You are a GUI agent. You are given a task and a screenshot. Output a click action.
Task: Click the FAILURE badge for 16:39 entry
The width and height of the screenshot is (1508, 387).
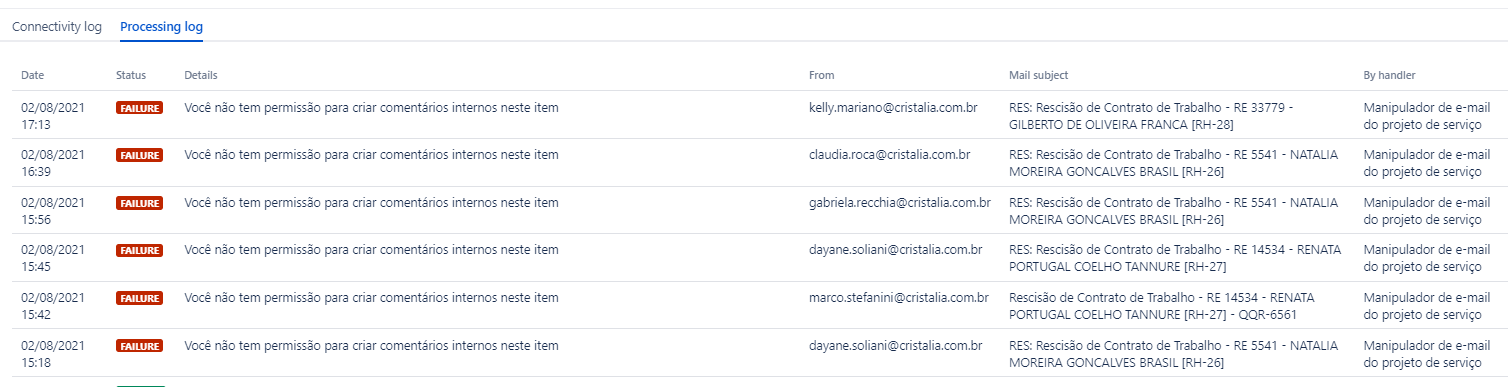click(139, 155)
